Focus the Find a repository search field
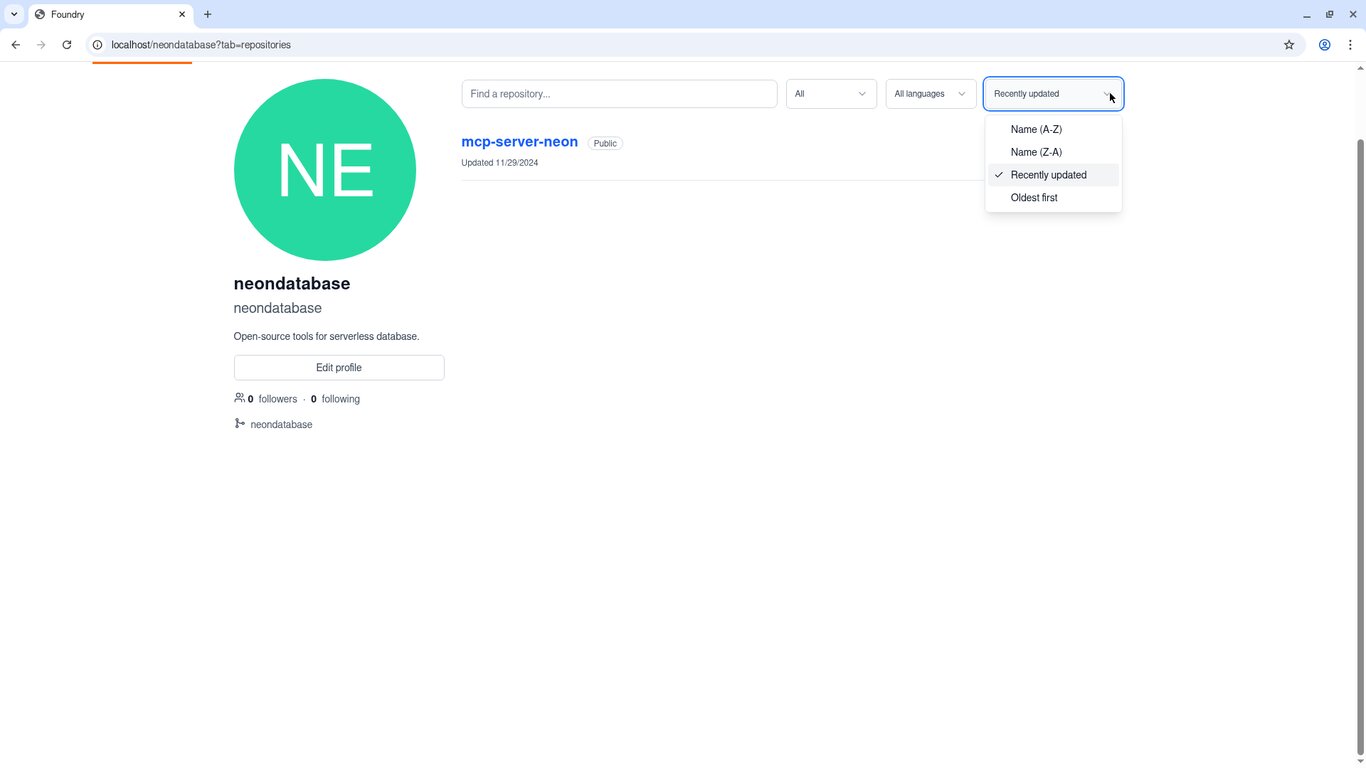The image size is (1366, 768). 619,94
